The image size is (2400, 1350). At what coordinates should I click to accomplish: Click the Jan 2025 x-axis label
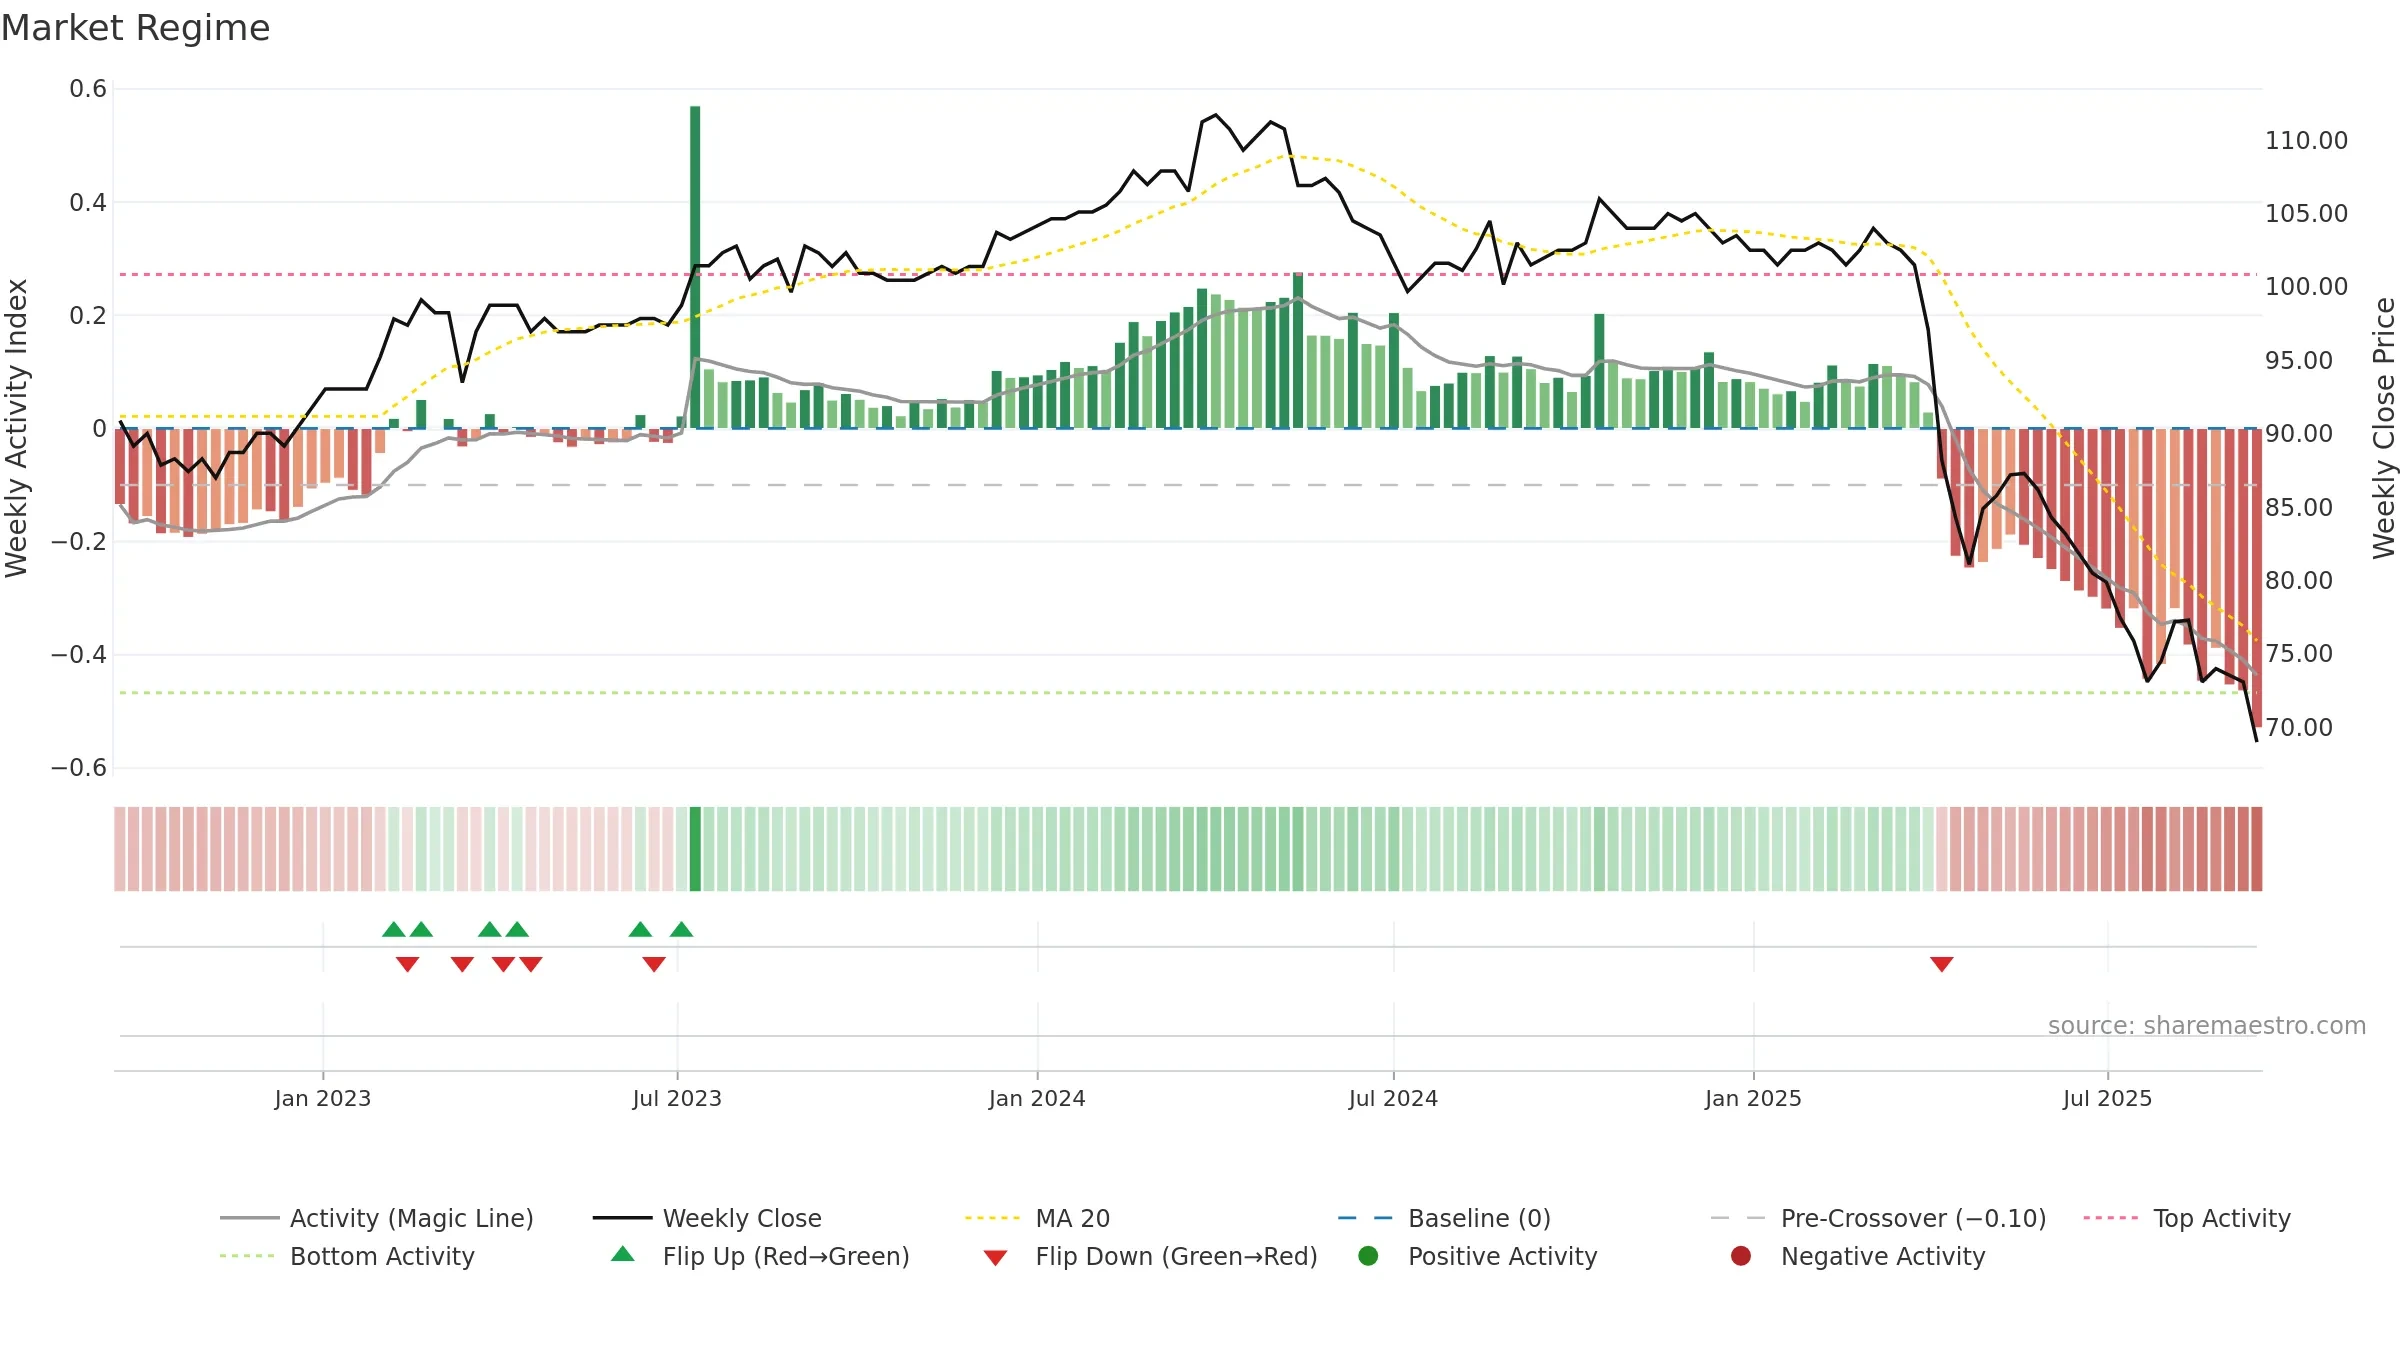click(1753, 1098)
